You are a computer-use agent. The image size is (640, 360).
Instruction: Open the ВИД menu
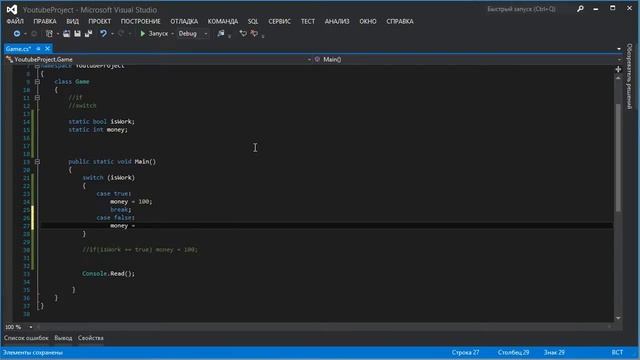tap(73, 21)
